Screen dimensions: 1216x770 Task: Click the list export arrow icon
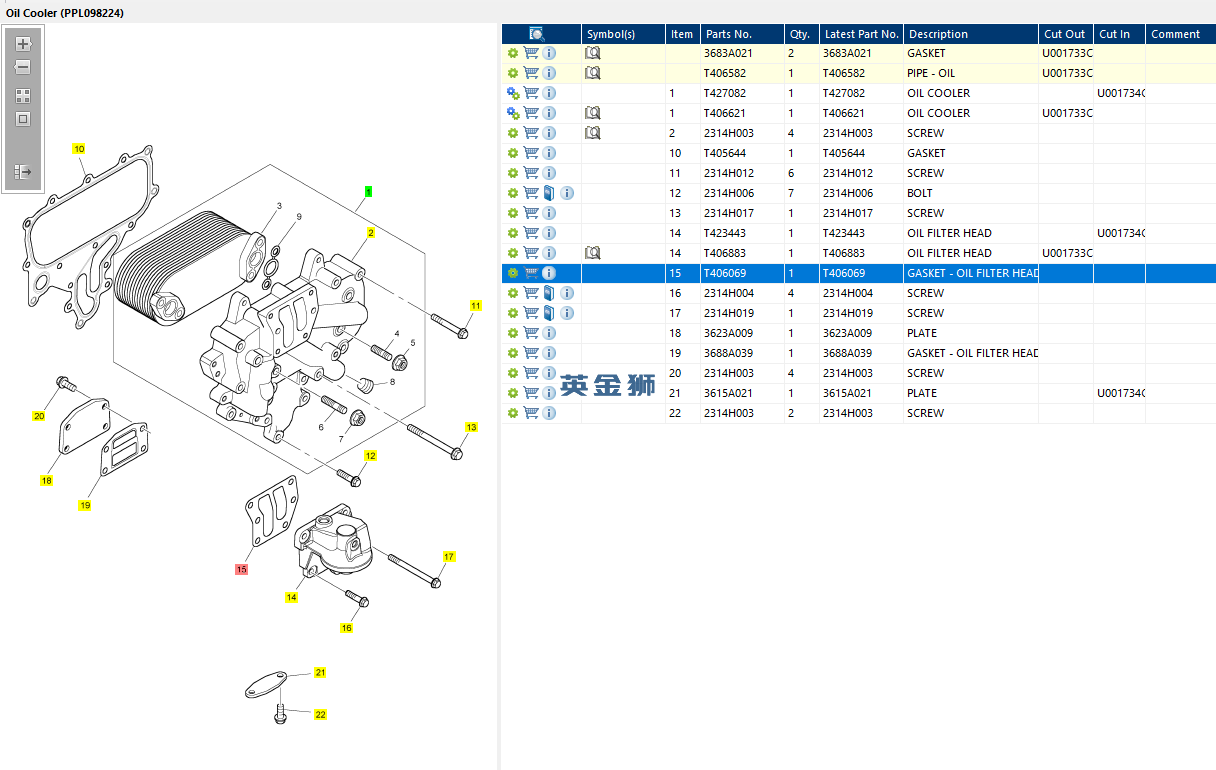tap(23, 172)
